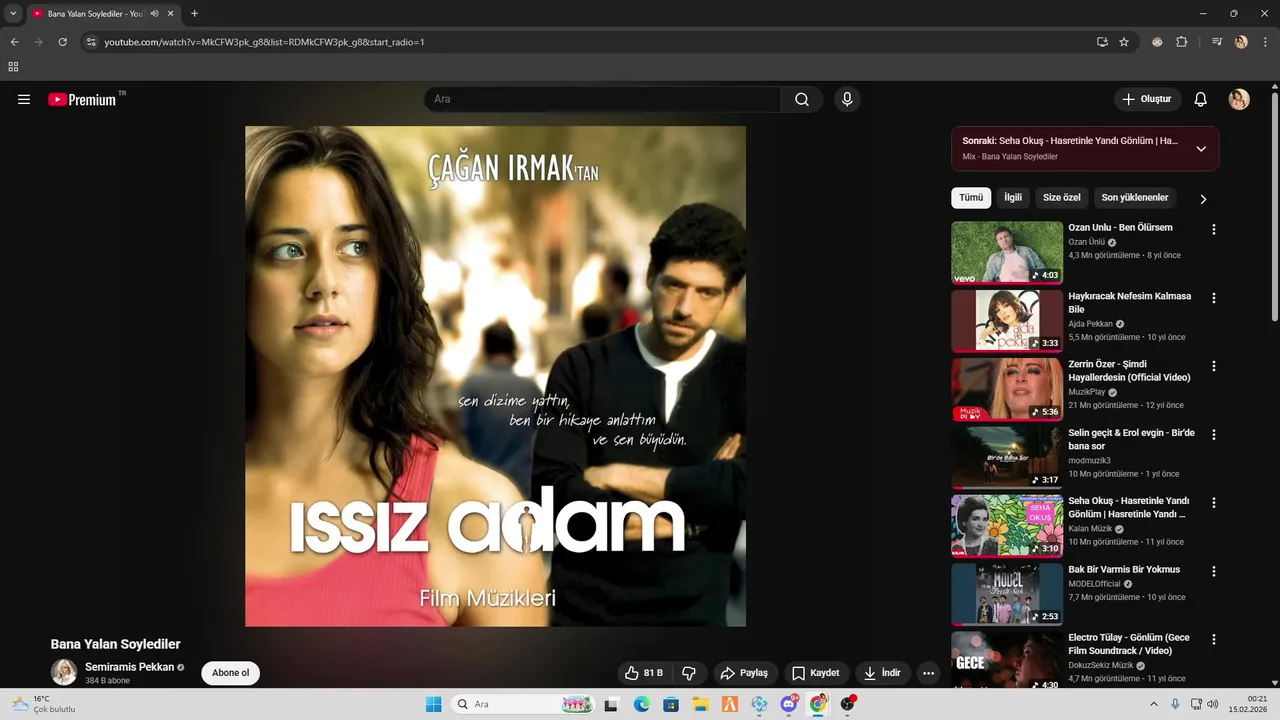Screen dimensions: 1280x720
Task: Open options for Haykıracak Nefesim Kalmasa Bile
Action: point(1214,298)
